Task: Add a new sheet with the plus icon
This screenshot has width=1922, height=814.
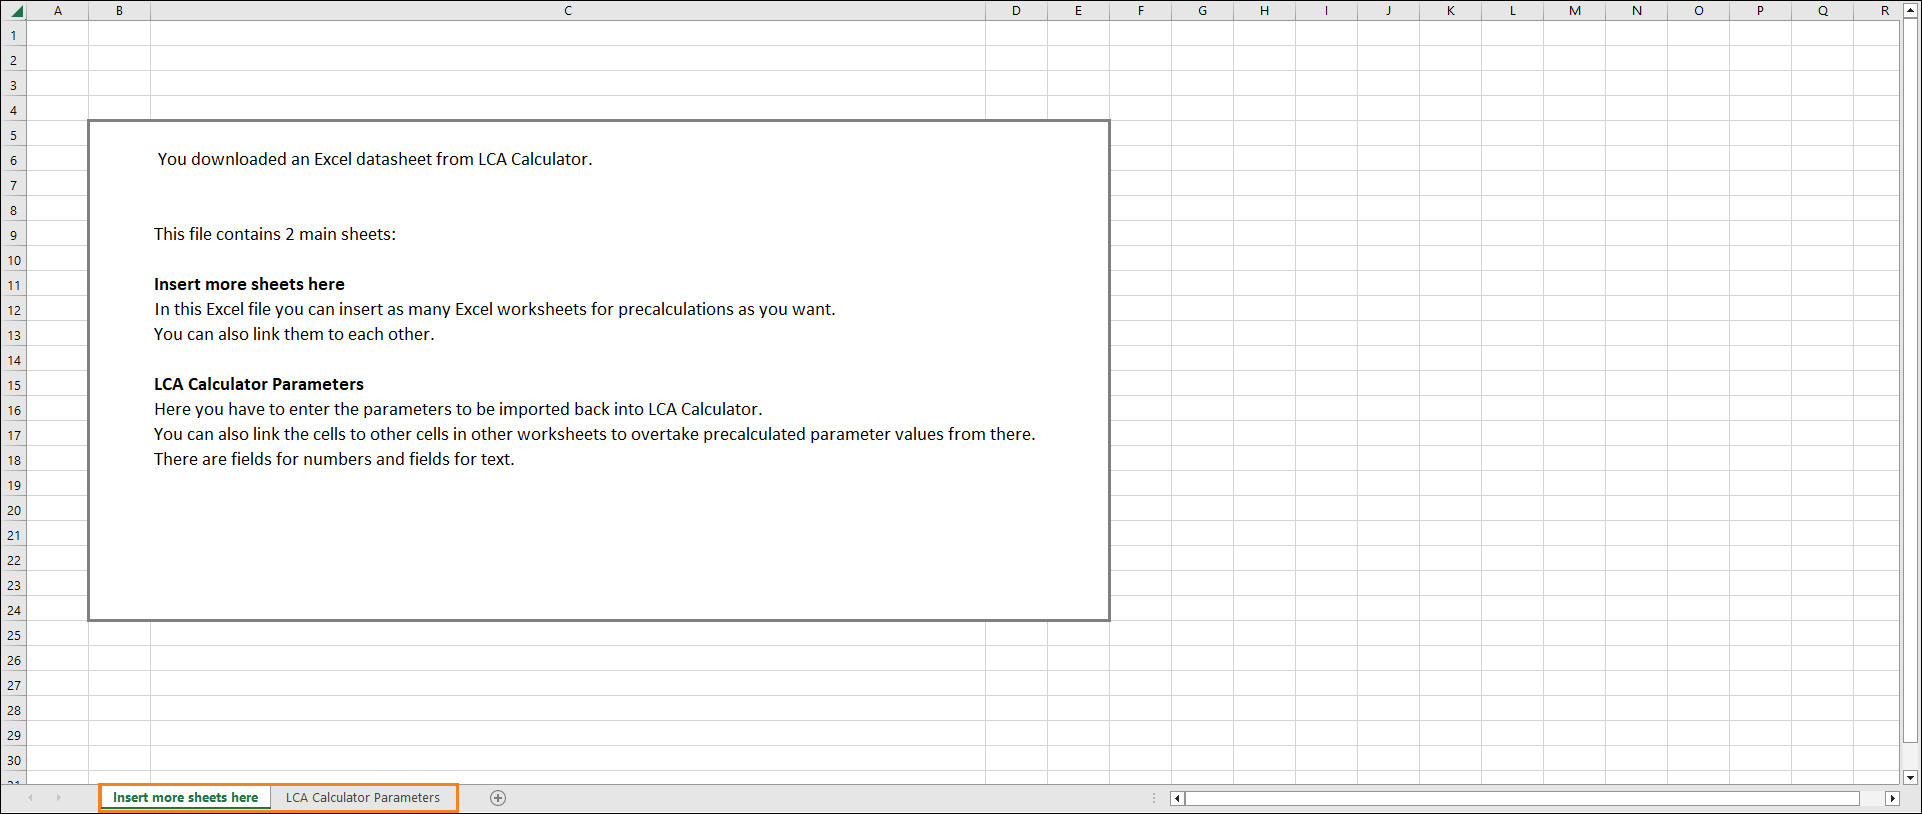Action: pos(498,797)
